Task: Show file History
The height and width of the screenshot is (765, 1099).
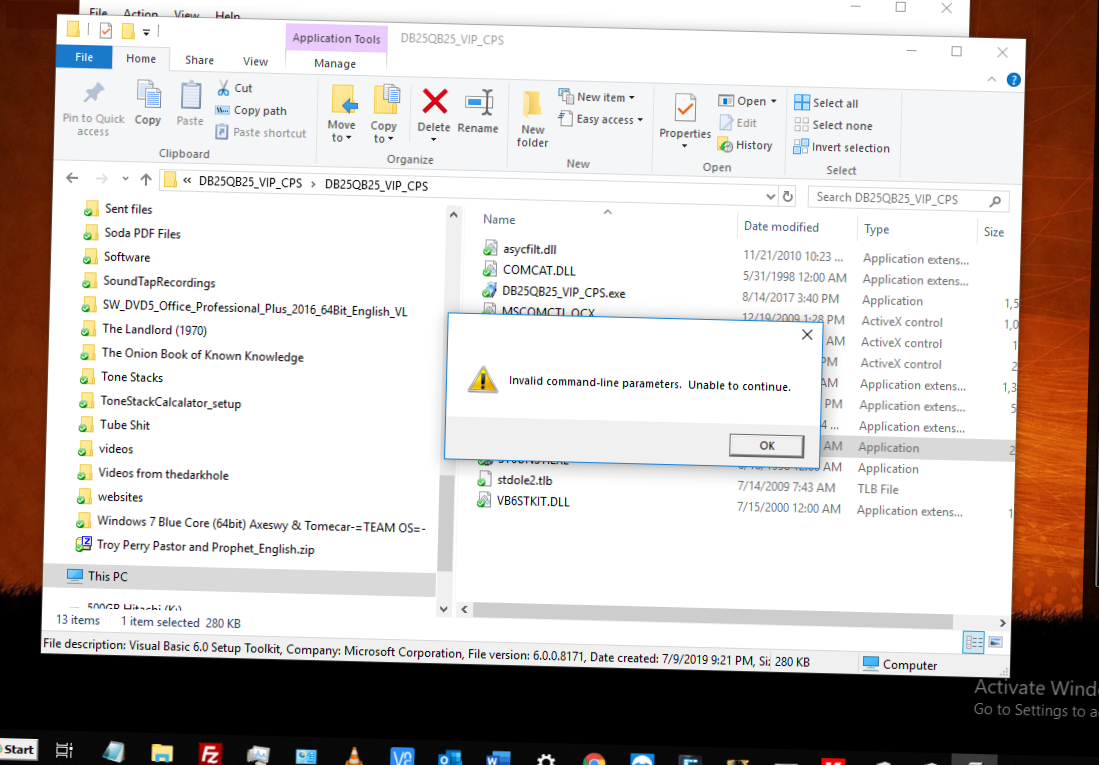Action: [745, 145]
